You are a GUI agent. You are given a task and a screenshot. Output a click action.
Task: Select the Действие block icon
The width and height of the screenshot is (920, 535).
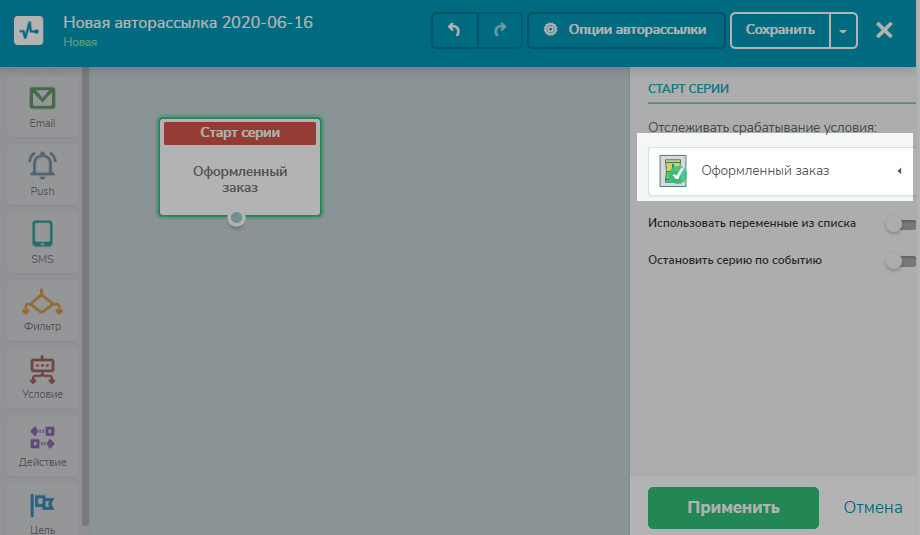[42, 438]
